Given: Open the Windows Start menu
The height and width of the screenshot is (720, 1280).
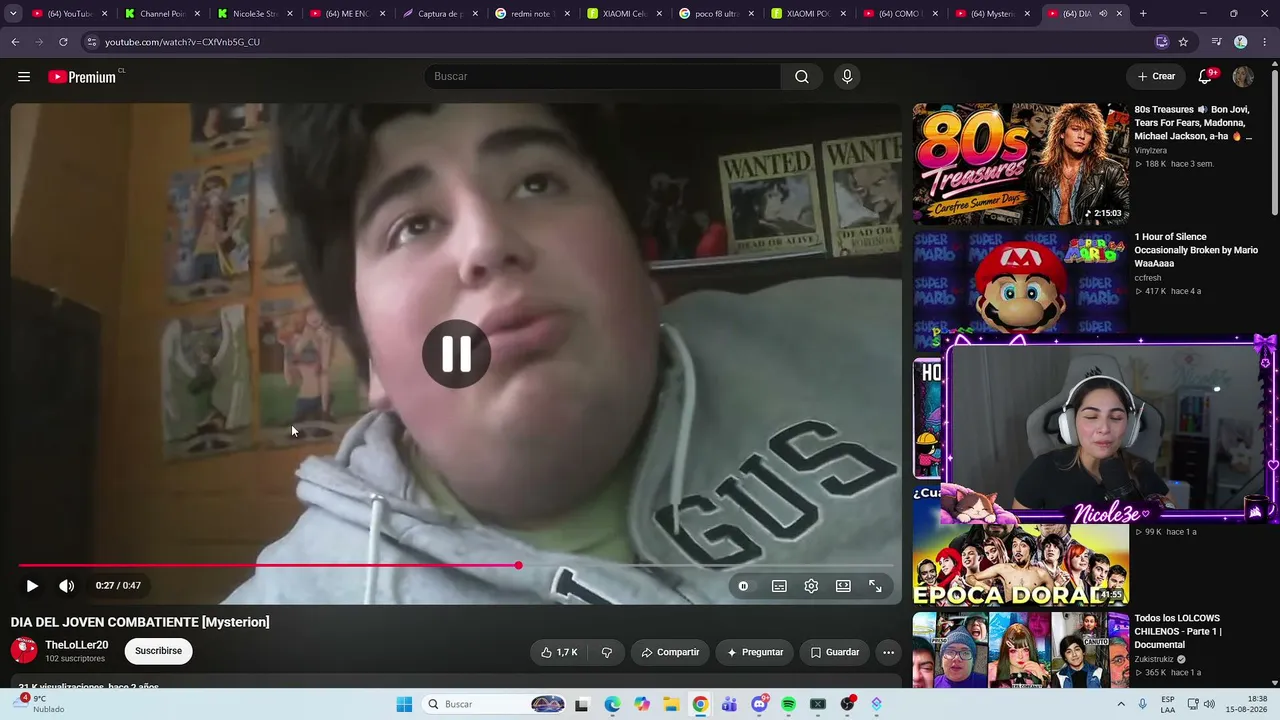Looking at the screenshot, I should coord(404,704).
